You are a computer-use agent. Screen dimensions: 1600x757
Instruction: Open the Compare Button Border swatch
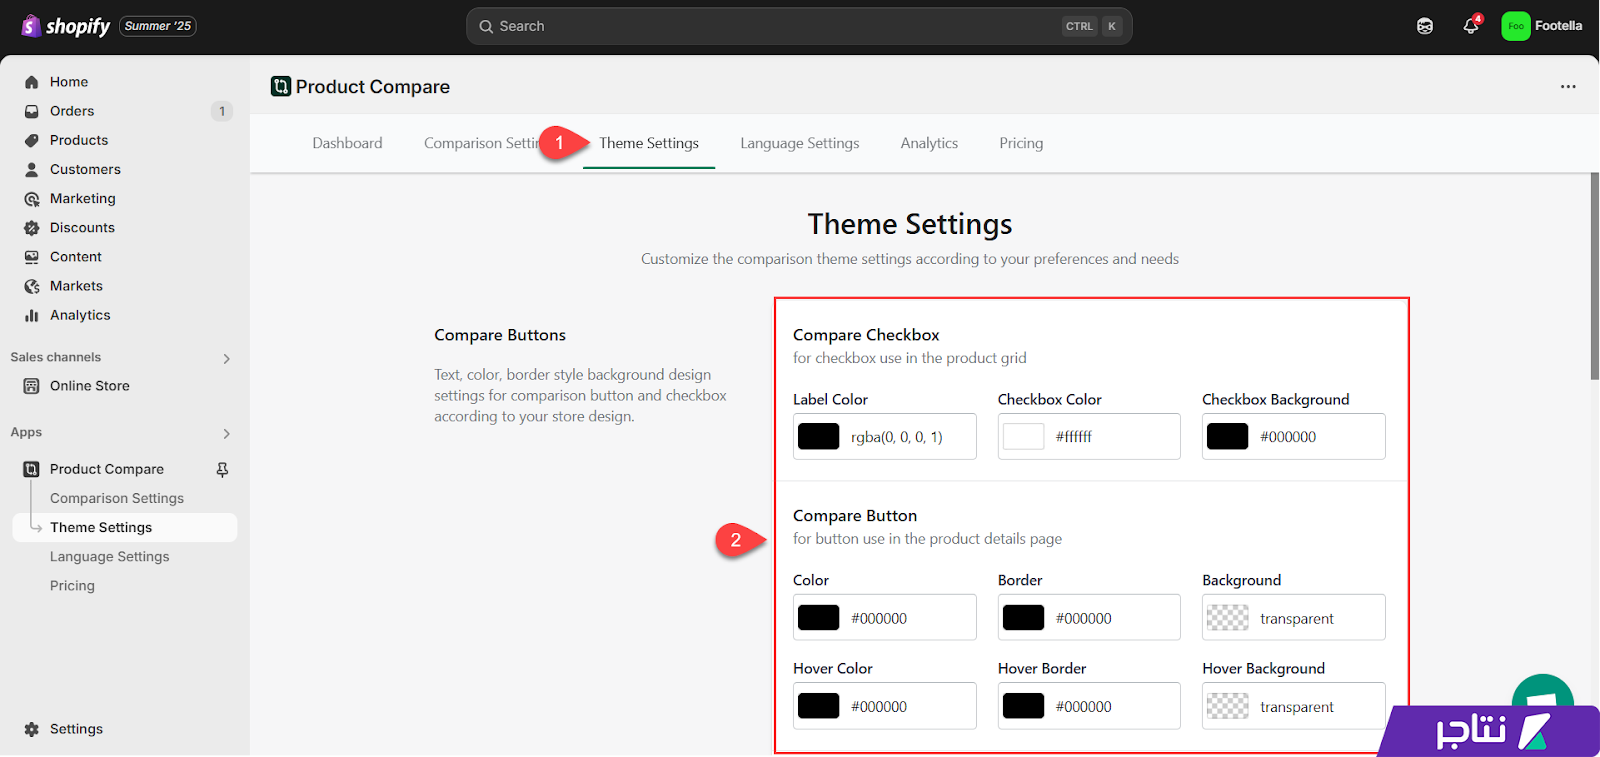[1023, 618]
